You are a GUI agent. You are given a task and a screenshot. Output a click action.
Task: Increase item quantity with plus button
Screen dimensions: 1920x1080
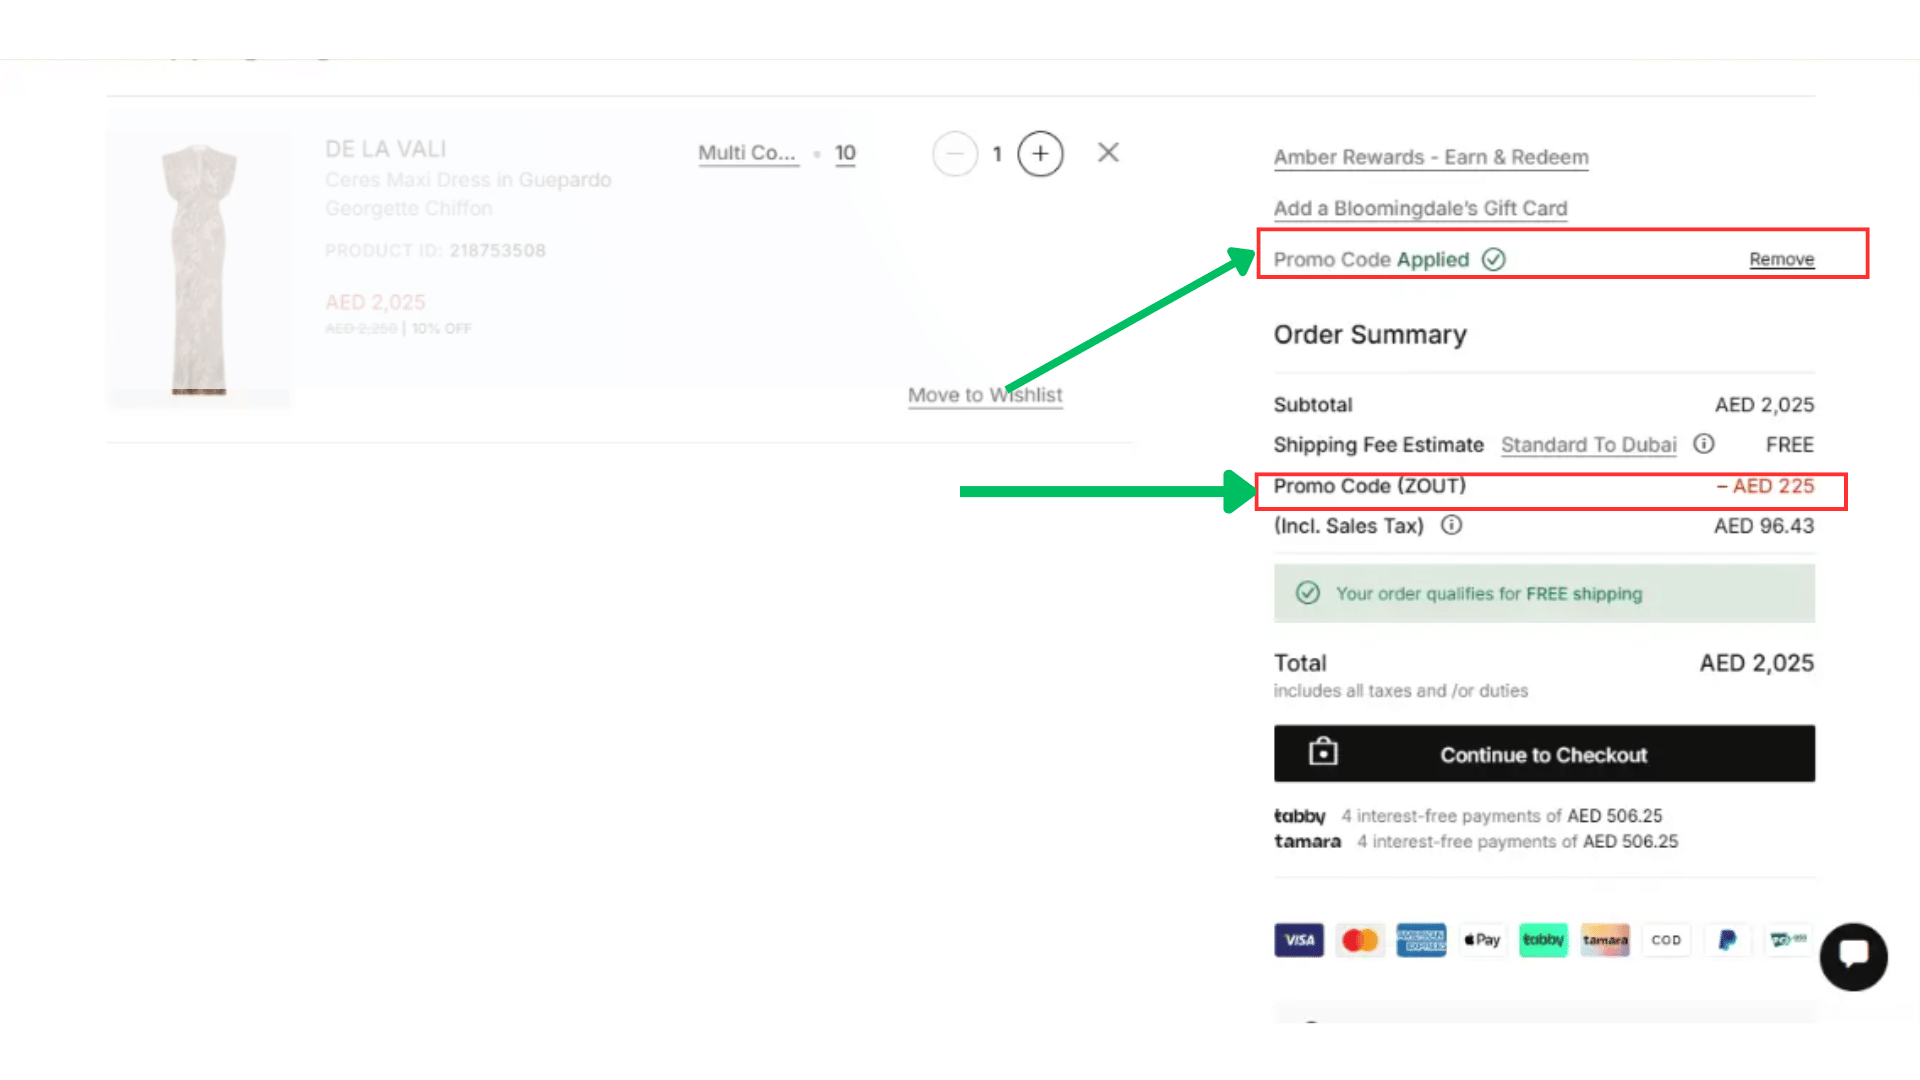pyautogui.click(x=1040, y=154)
